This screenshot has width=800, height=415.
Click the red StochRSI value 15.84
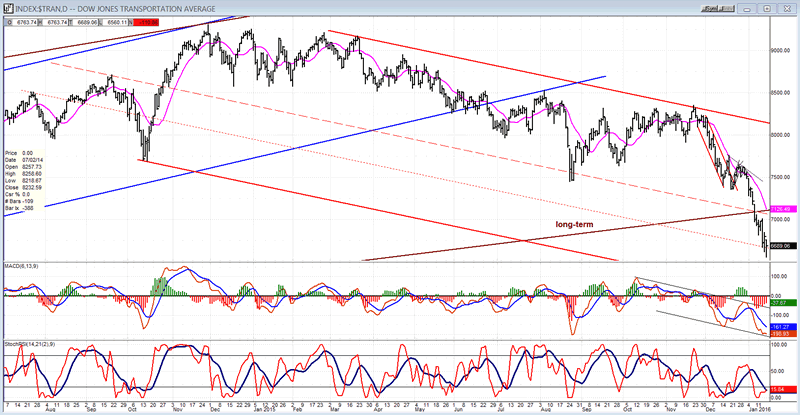(x=784, y=390)
